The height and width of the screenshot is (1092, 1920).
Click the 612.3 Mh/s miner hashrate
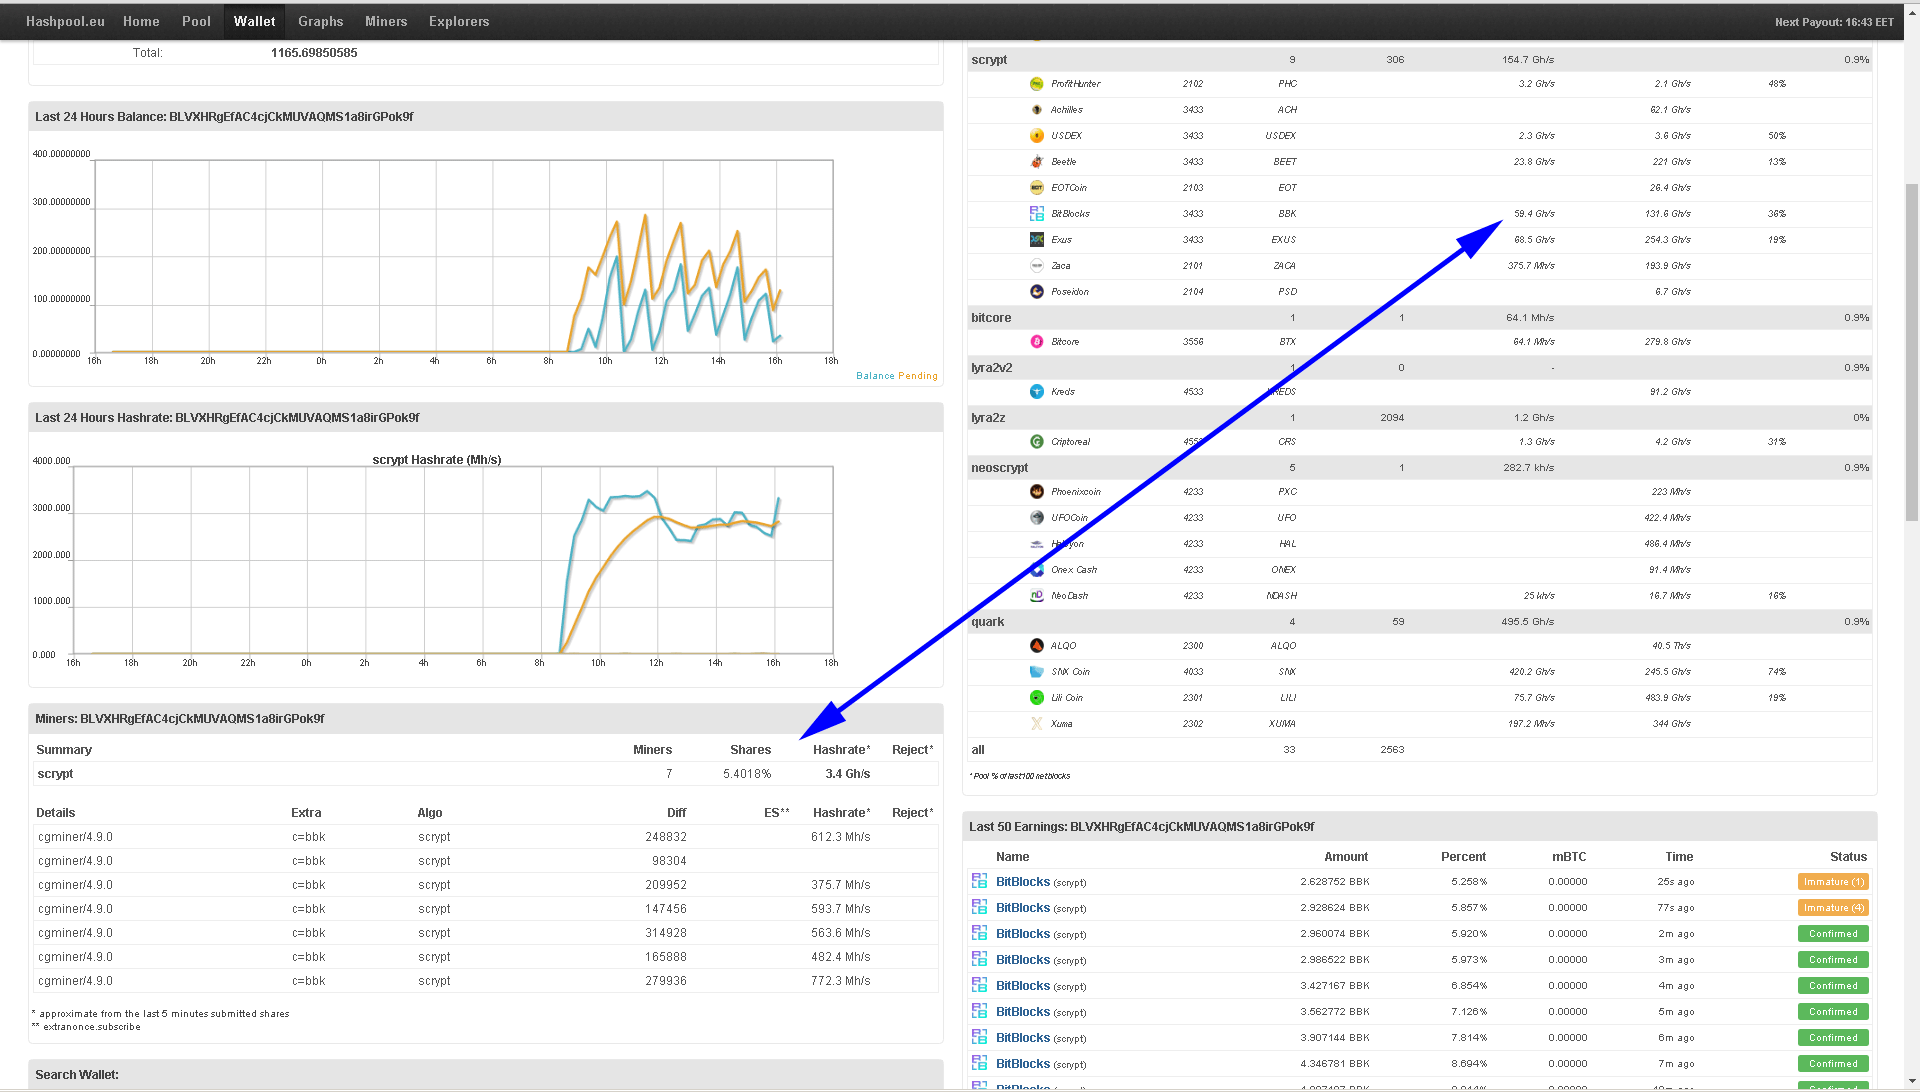(841, 837)
